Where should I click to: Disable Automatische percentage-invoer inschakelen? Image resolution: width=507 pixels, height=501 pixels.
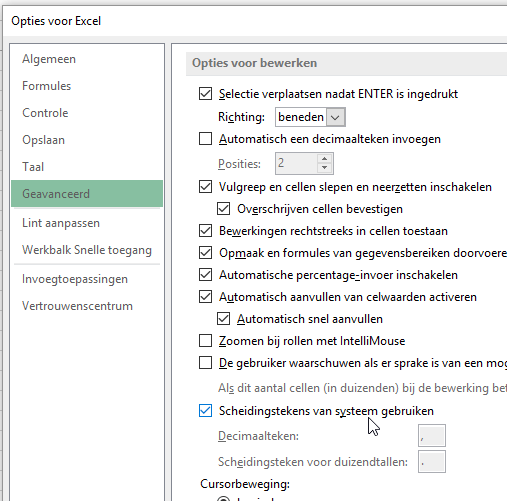[x=205, y=275]
